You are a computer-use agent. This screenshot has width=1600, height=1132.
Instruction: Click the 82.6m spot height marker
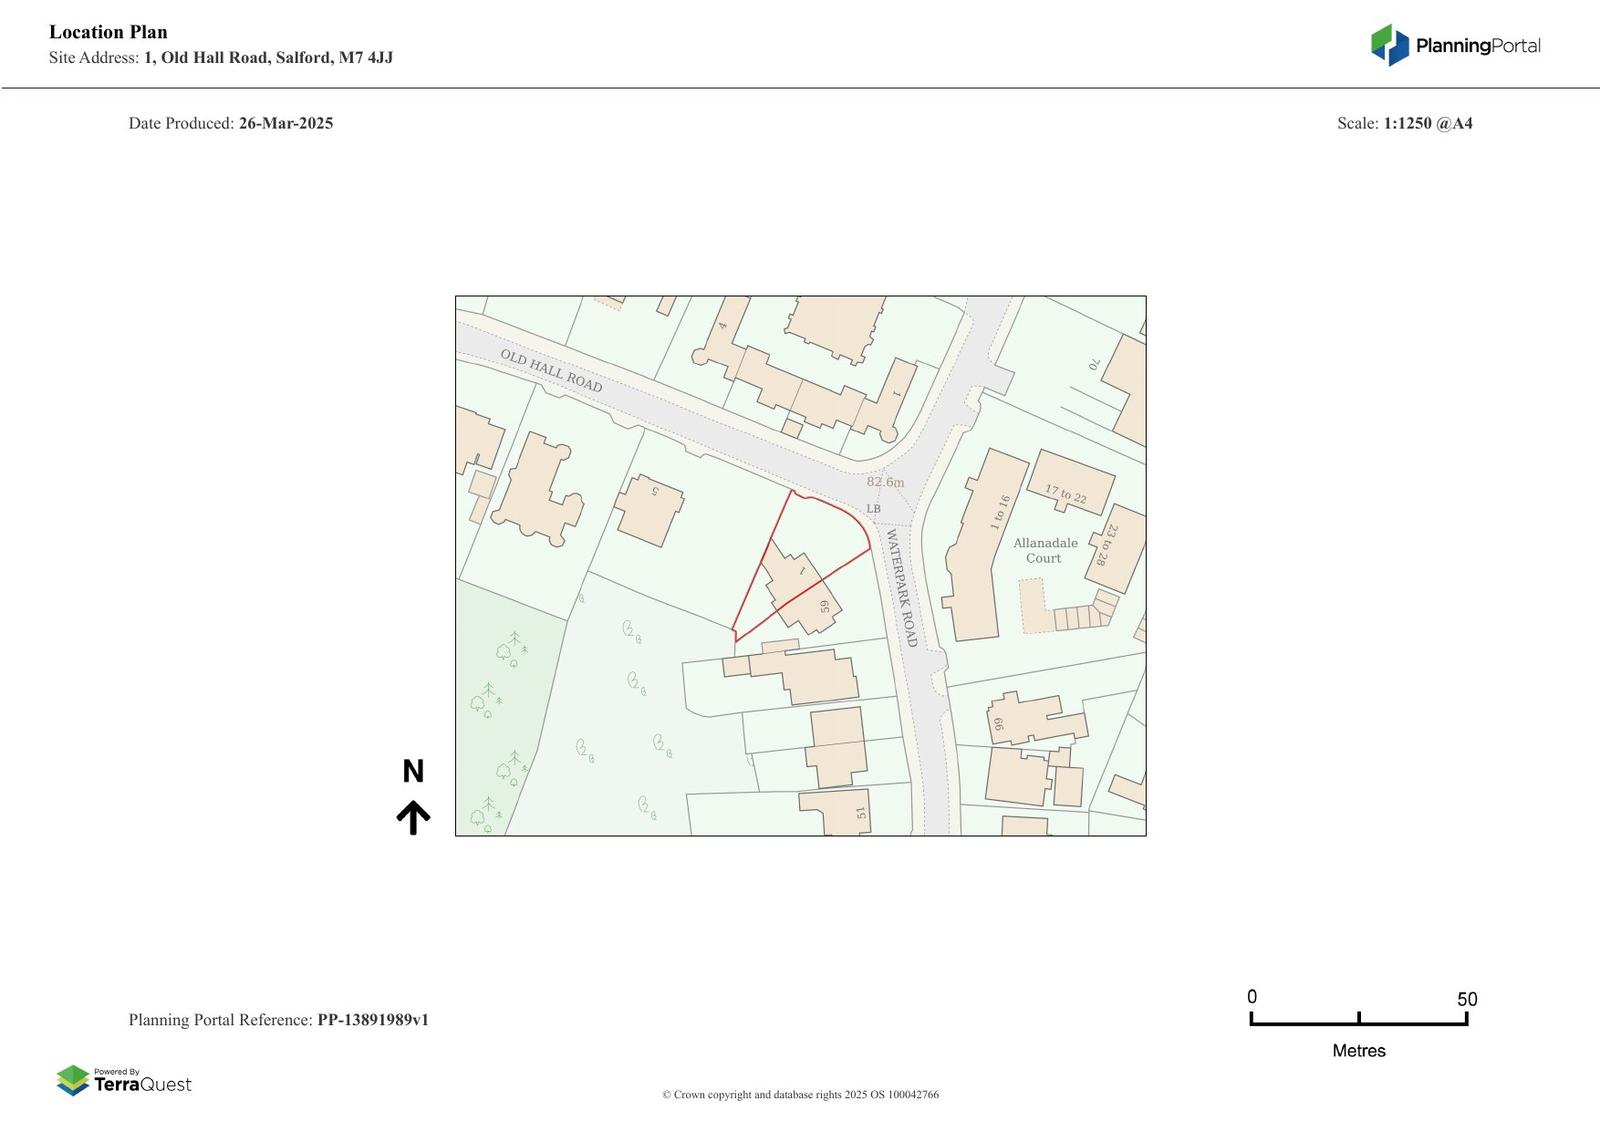885,482
